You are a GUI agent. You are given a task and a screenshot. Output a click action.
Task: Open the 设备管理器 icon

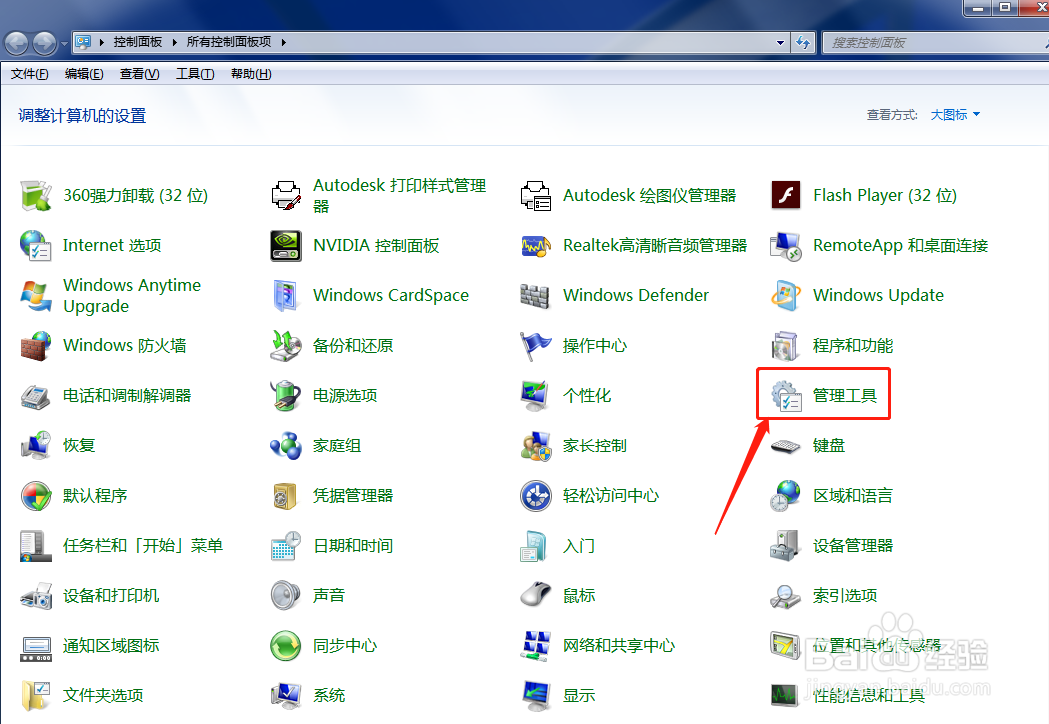[786, 546]
